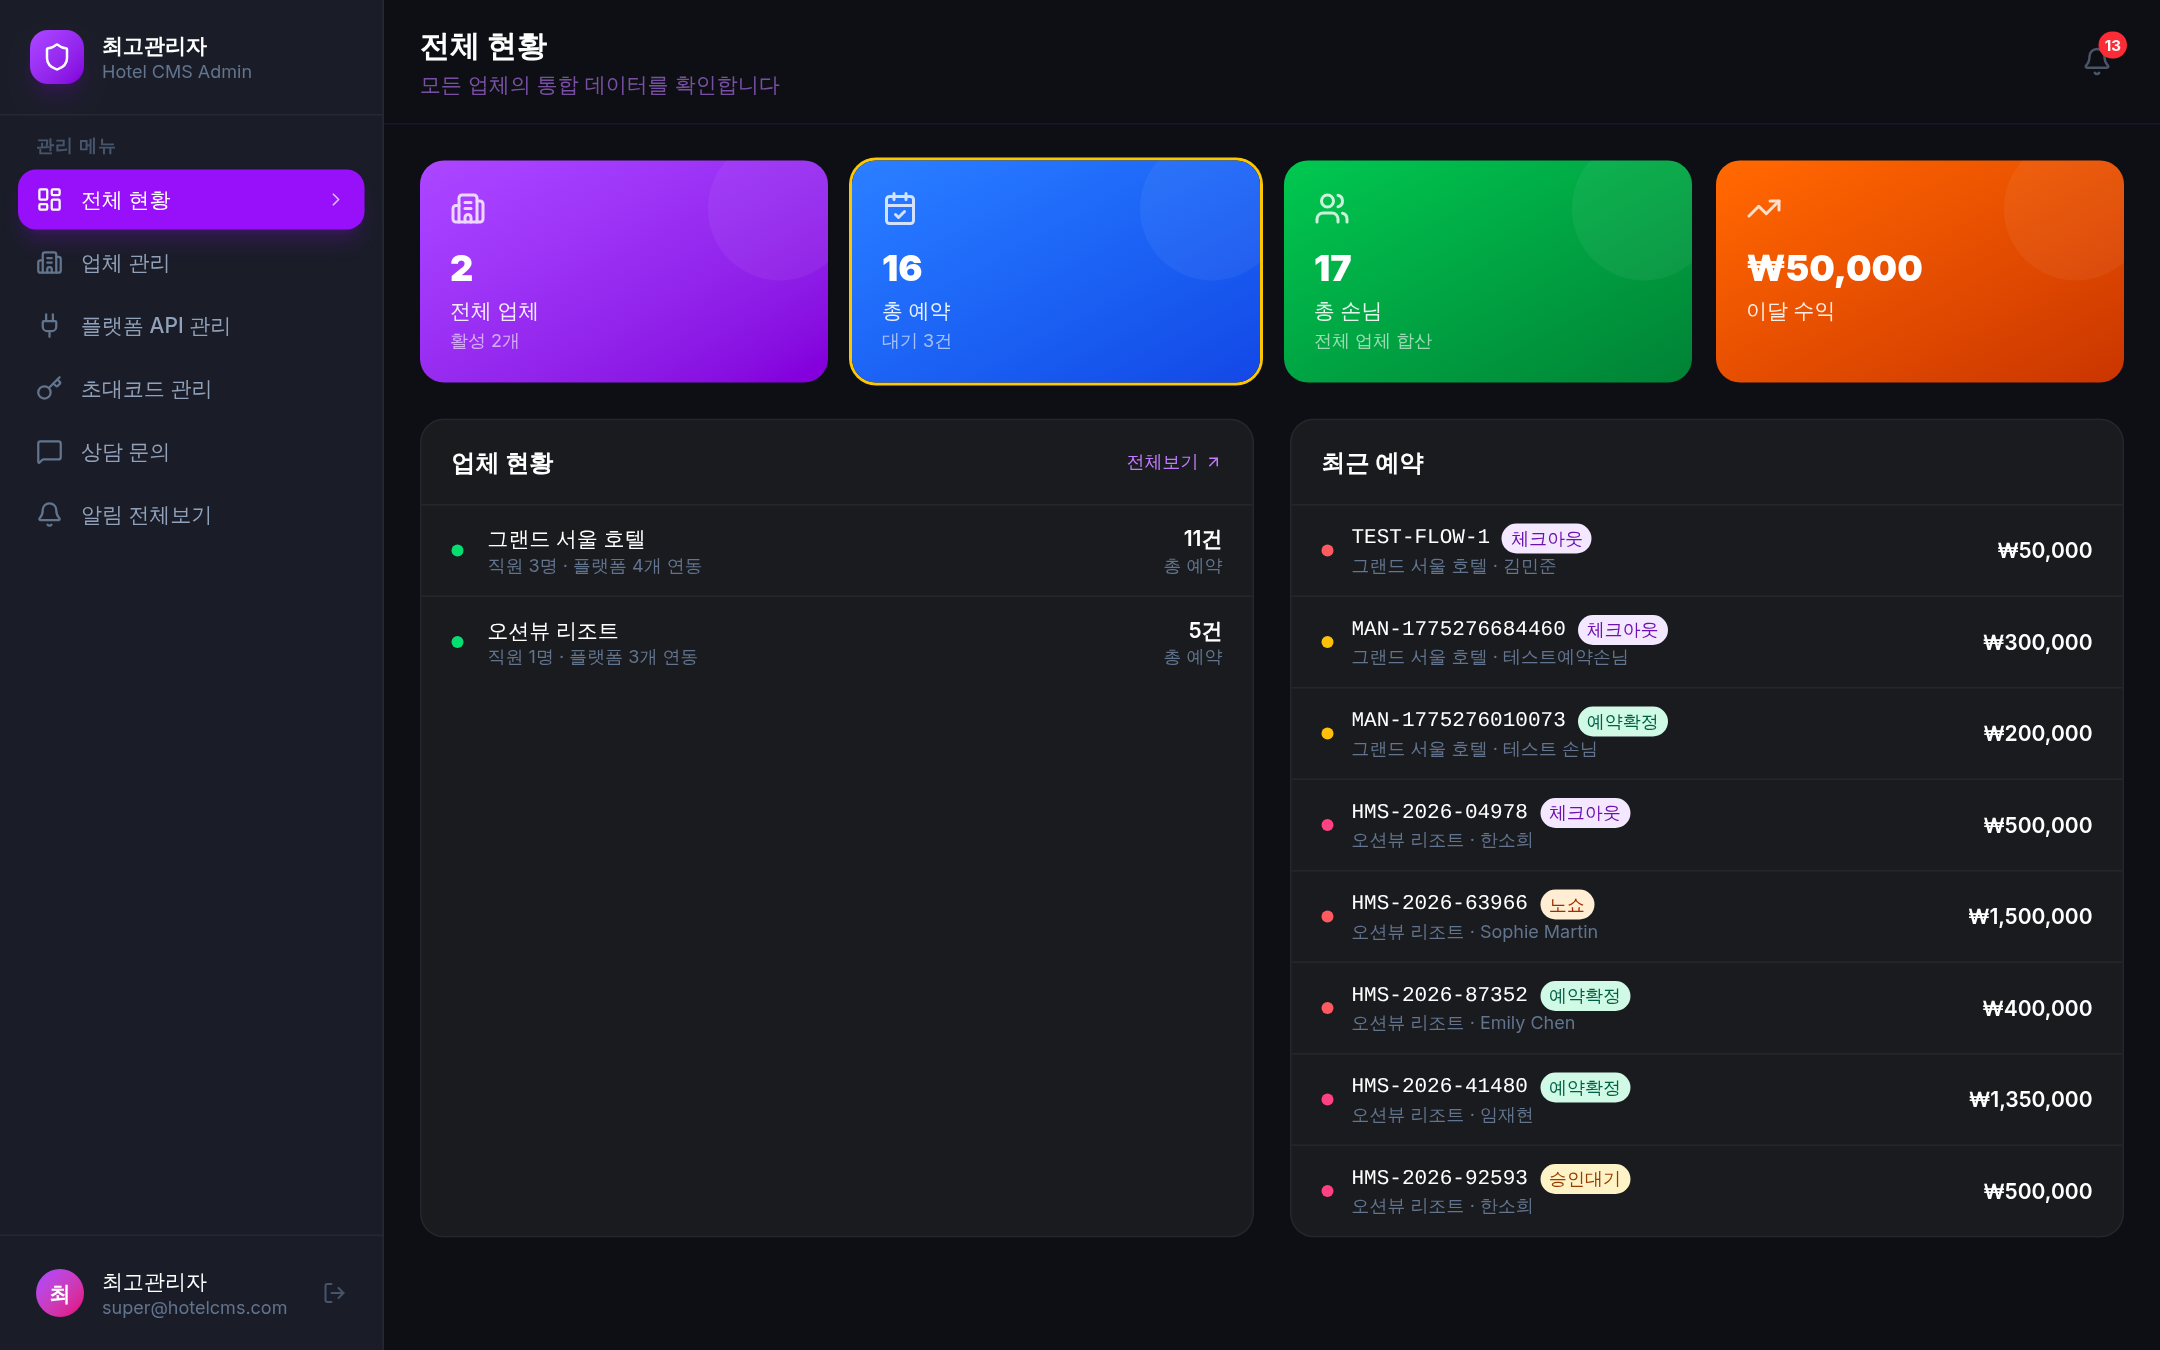Click the 11건 reservation count

1202,539
